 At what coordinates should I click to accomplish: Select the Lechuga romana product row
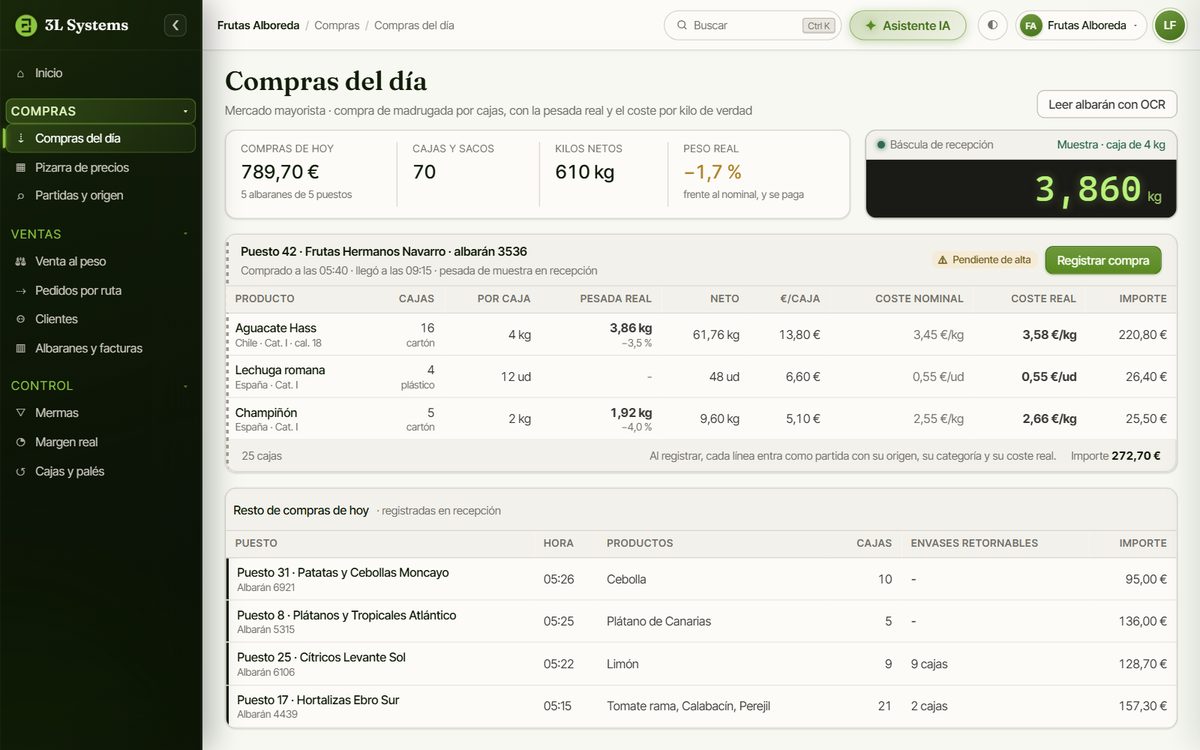pos(701,377)
